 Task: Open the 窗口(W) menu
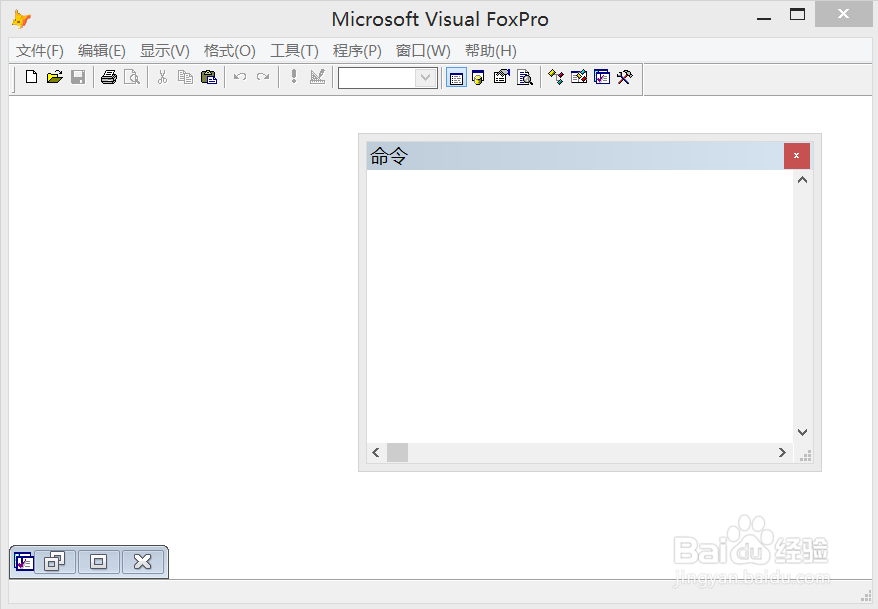click(423, 51)
